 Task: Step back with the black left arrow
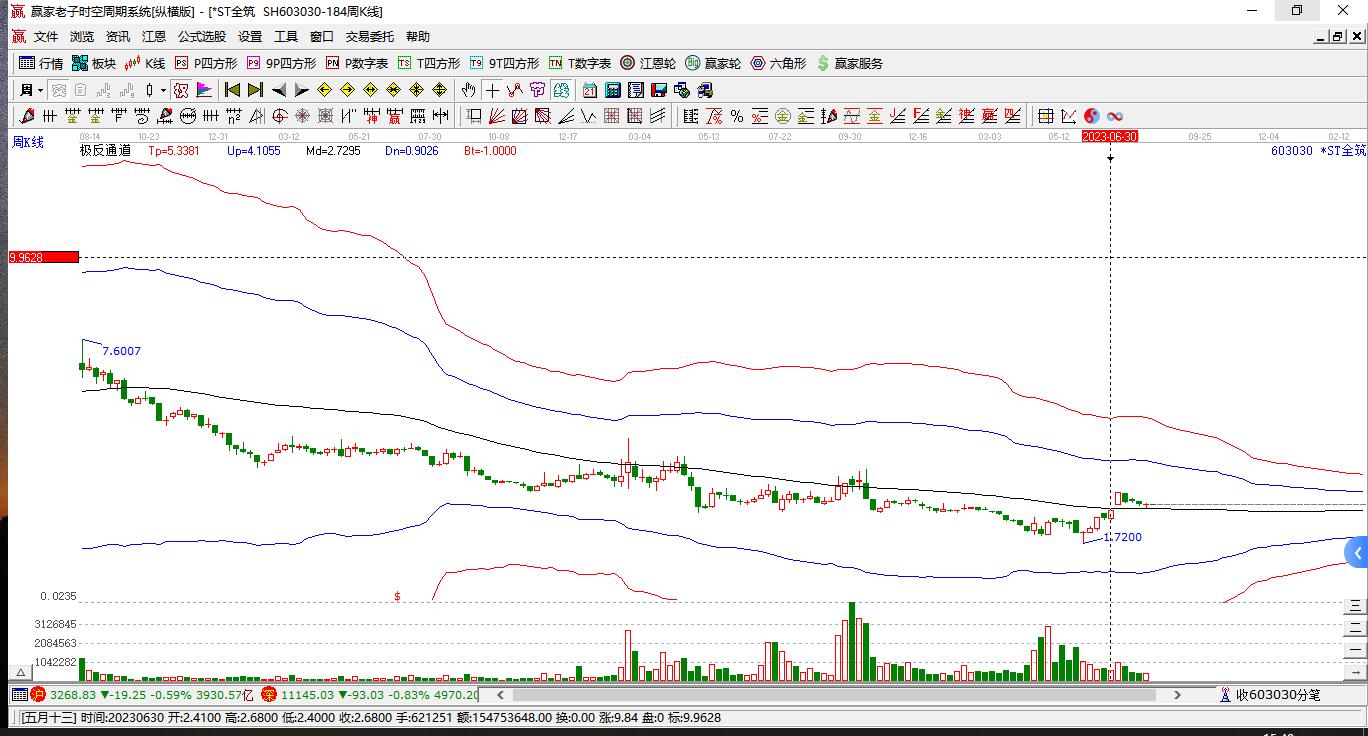[279, 90]
